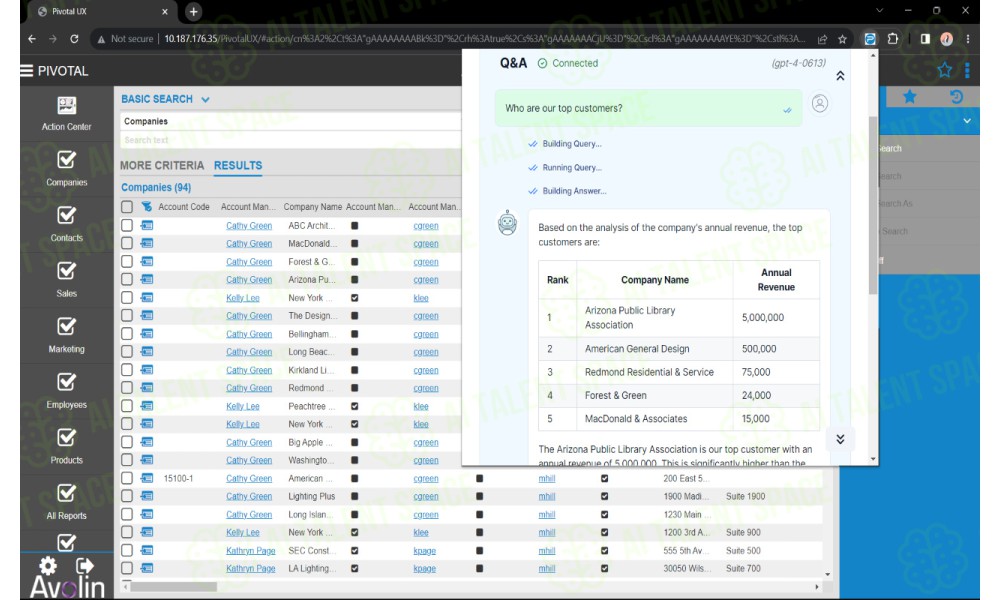1000x600 pixels.
Task: Click the favorites star in the PIVOTAL header
Action: tap(945, 70)
